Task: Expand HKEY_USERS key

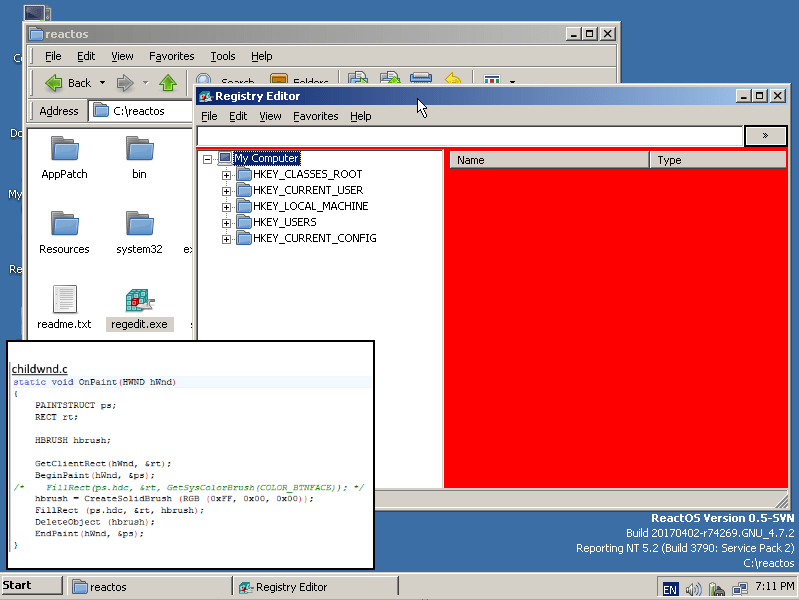Action: (x=226, y=223)
